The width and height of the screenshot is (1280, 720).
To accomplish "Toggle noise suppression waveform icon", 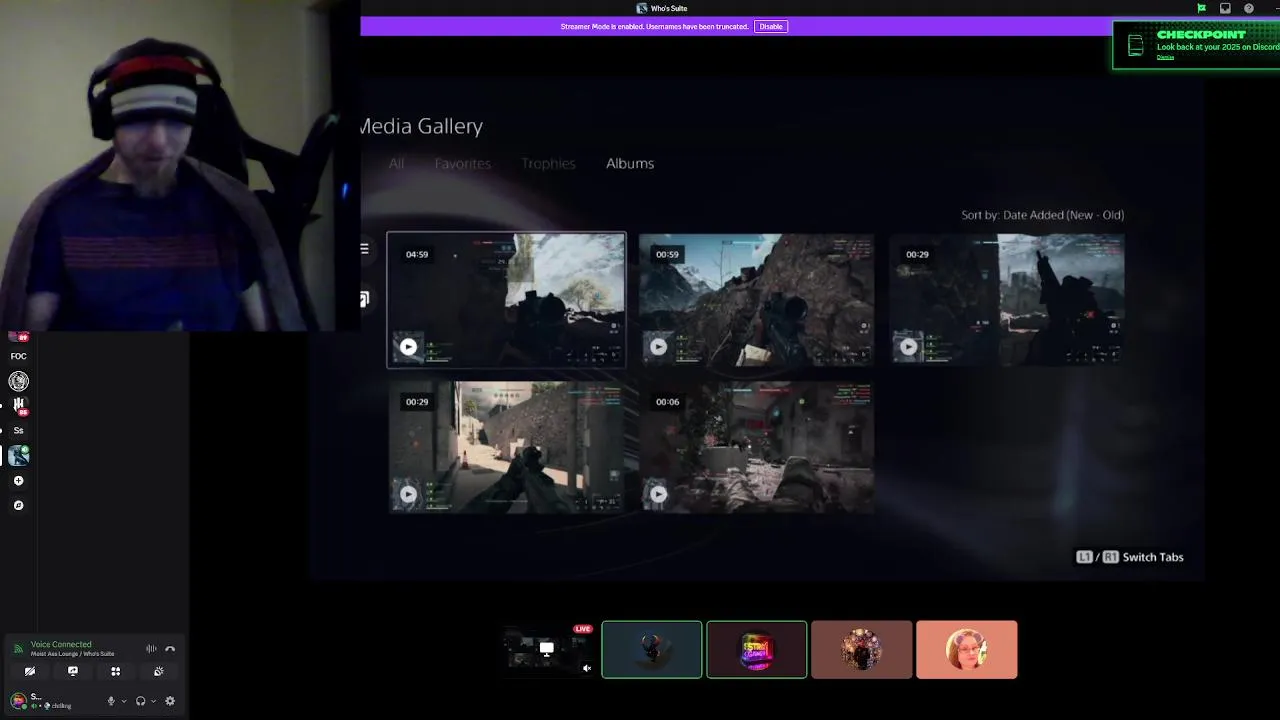I will click(x=151, y=649).
